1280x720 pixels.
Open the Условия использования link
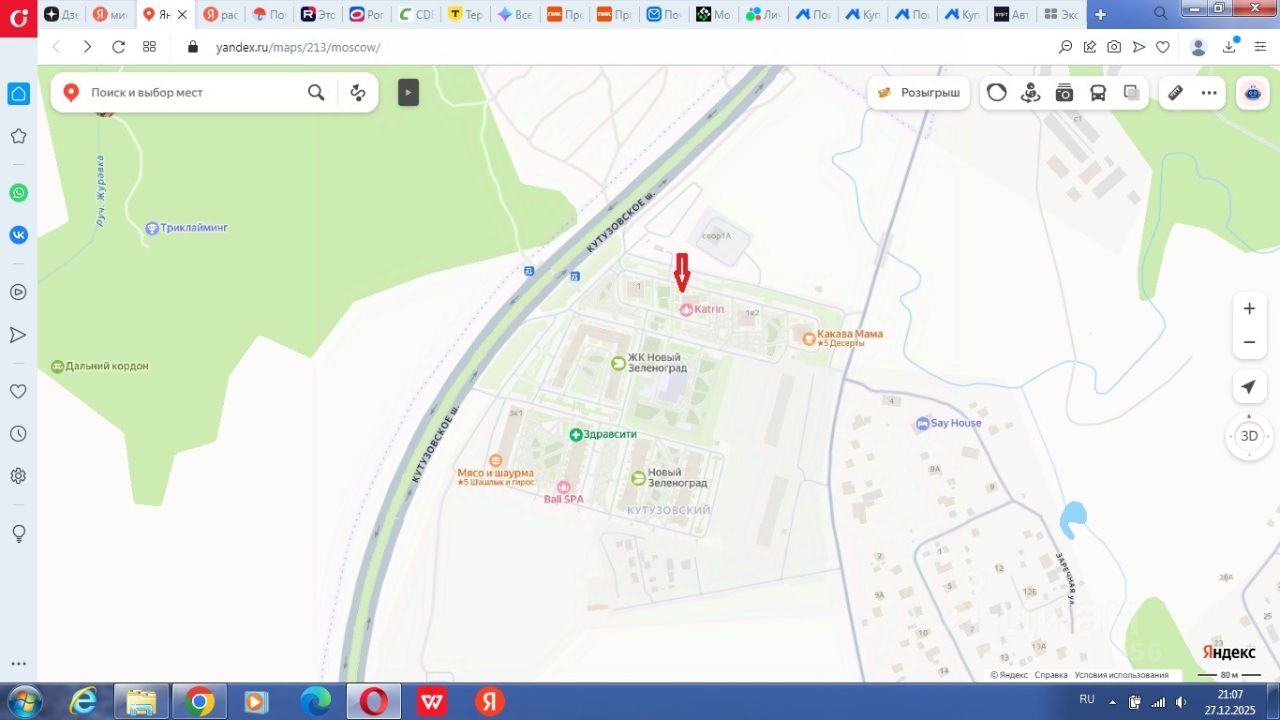click(x=1121, y=675)
